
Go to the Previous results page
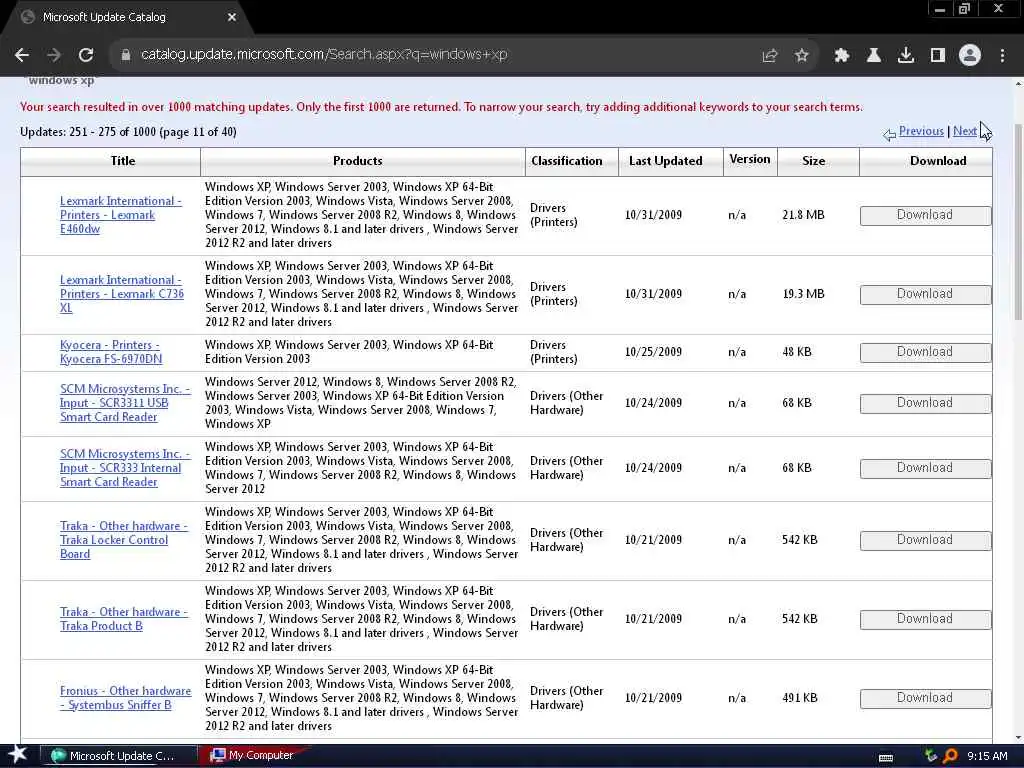pos(921,131)
